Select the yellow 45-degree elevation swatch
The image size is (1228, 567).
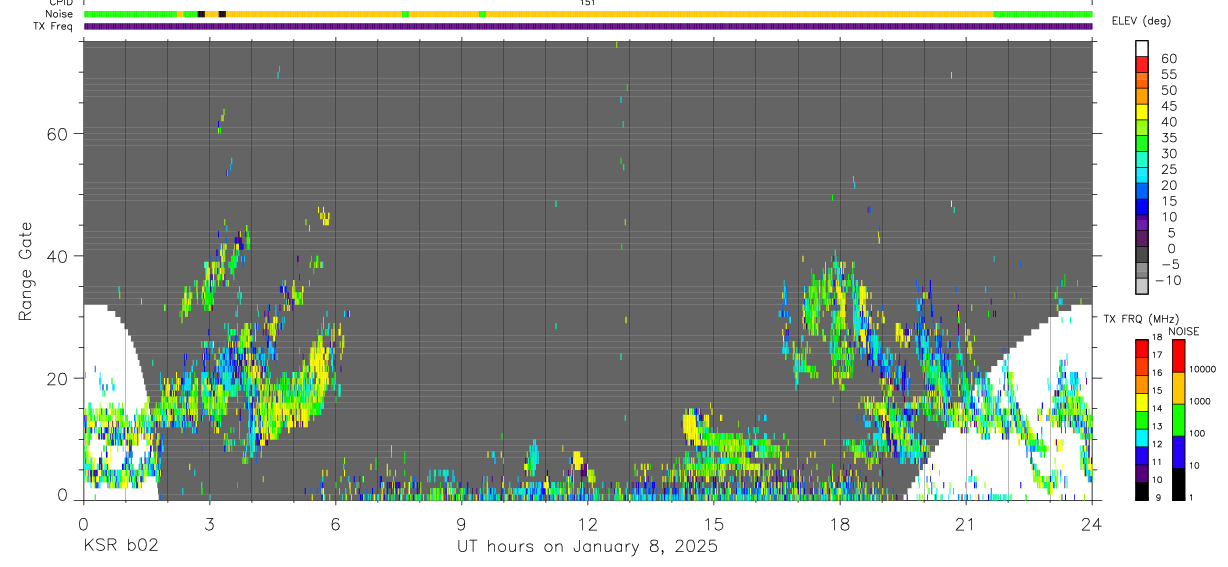(1142, 112)
